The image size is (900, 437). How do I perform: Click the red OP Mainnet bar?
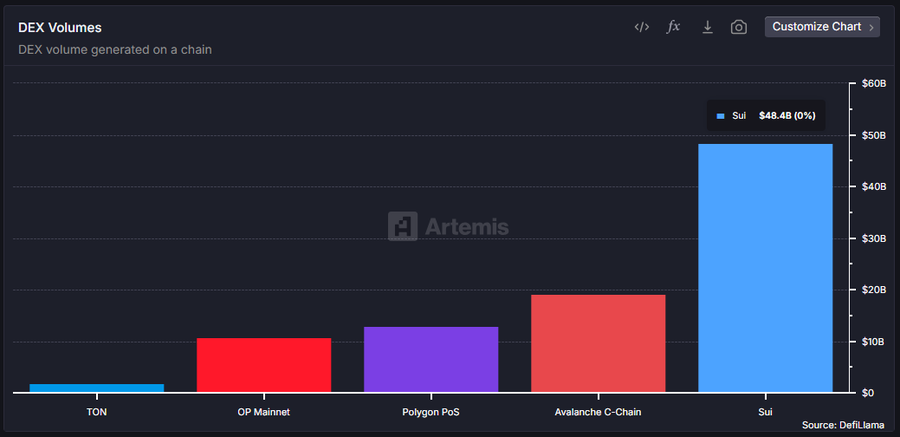tap(264, 365)
